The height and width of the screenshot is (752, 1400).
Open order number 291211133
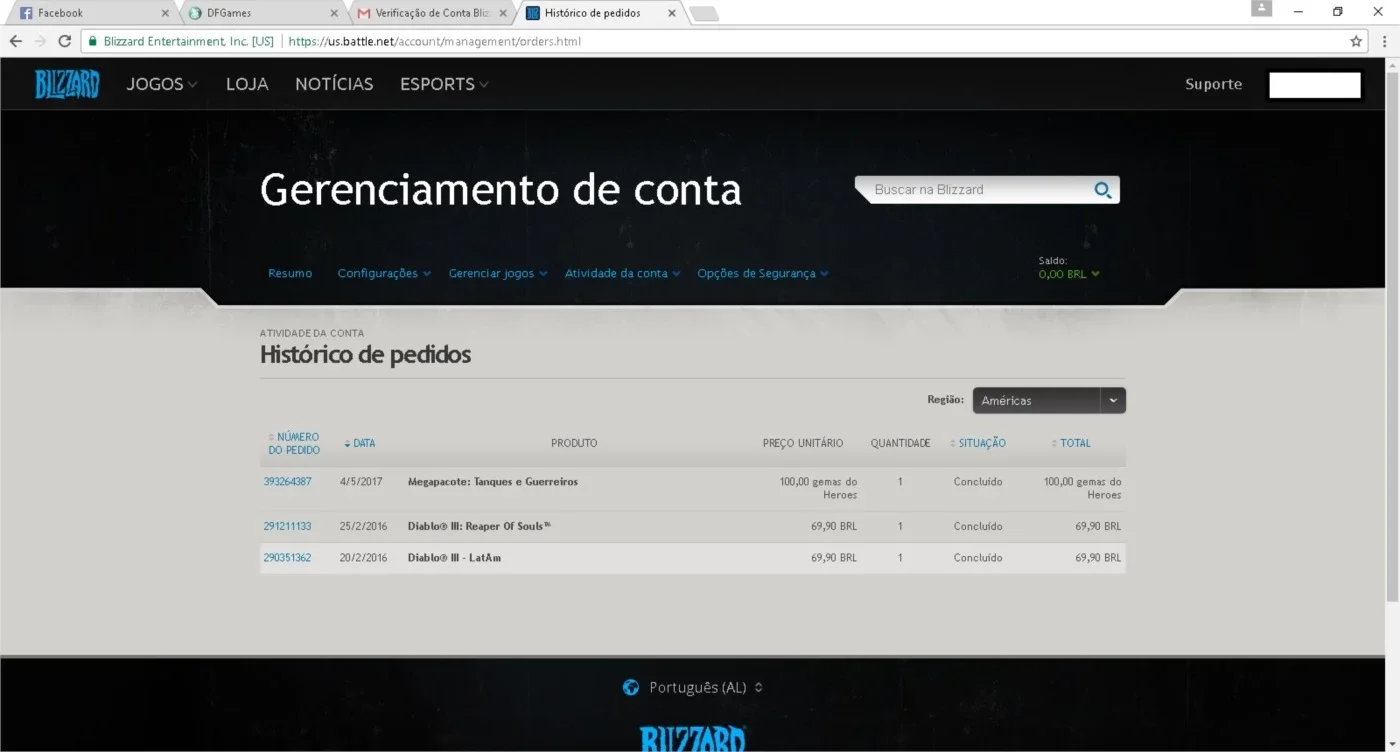pos(287,526)
